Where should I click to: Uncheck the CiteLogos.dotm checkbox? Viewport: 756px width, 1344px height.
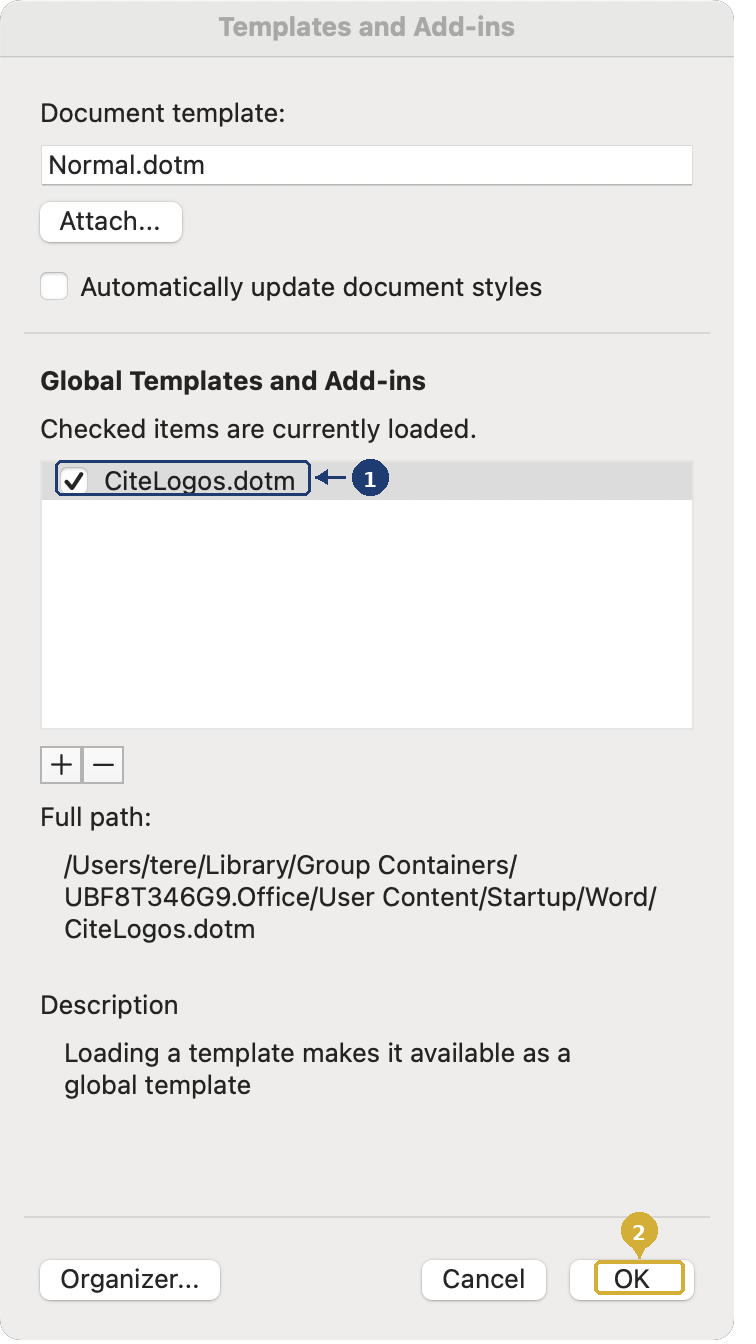(74, 481)
